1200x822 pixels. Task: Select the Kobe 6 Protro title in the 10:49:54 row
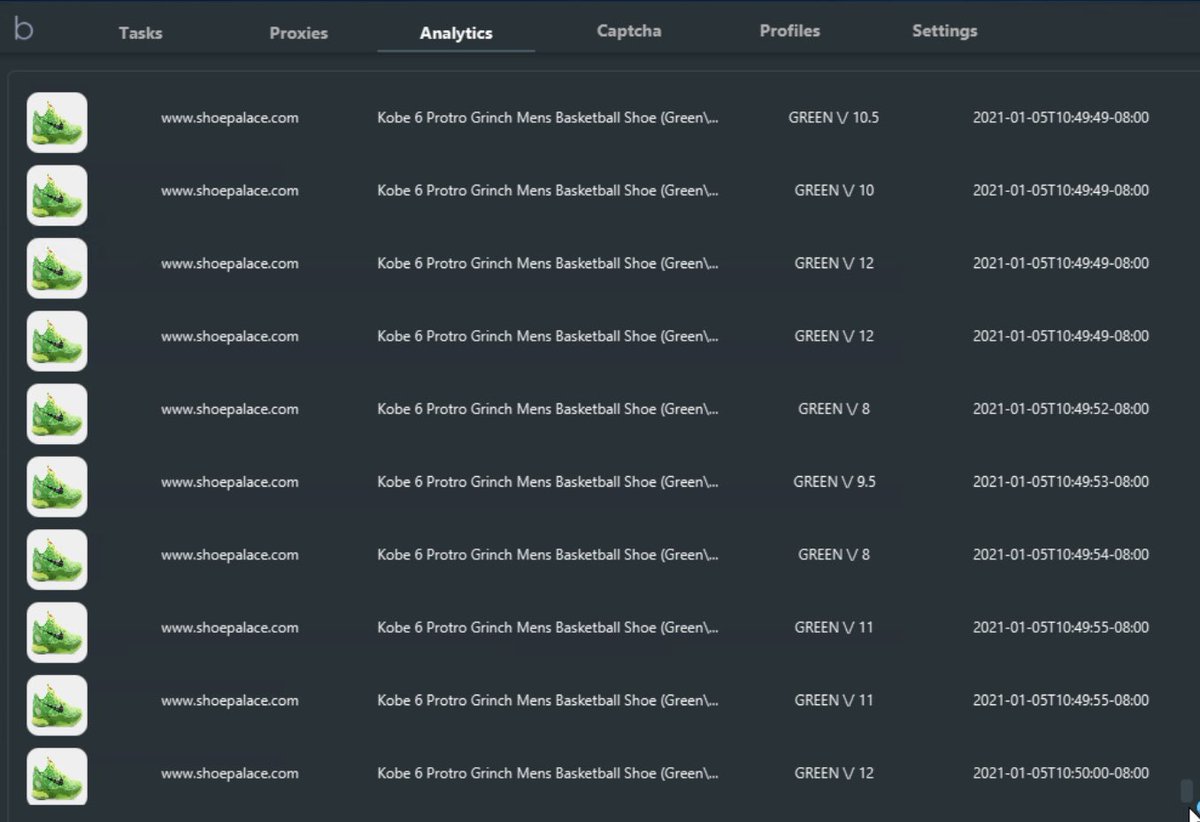(x=548, y=555)
